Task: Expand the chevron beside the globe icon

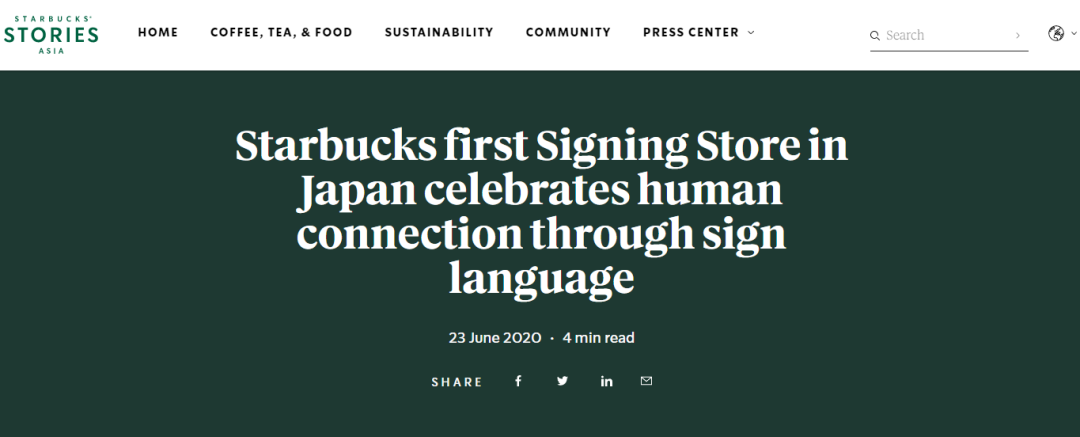Action: (1073, 33)
